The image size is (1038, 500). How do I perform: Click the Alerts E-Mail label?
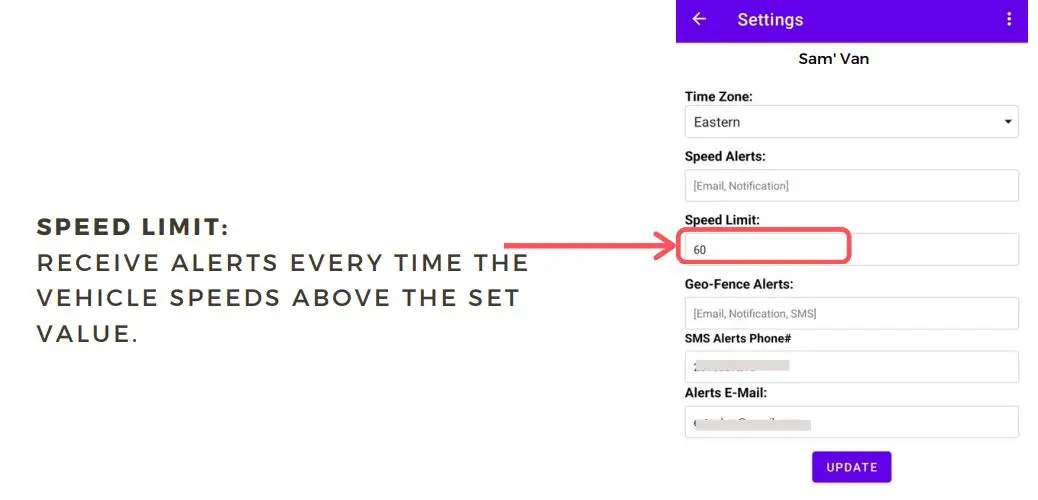pos(725,393)
